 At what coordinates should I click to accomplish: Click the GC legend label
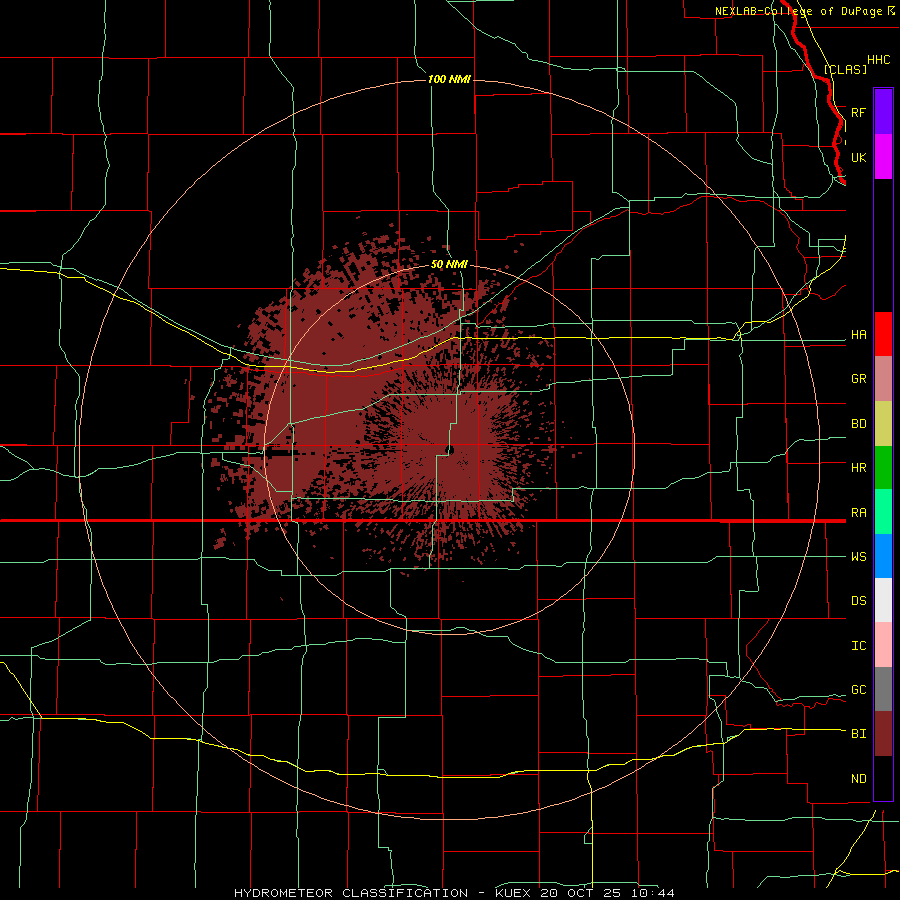tap(858, 690)
